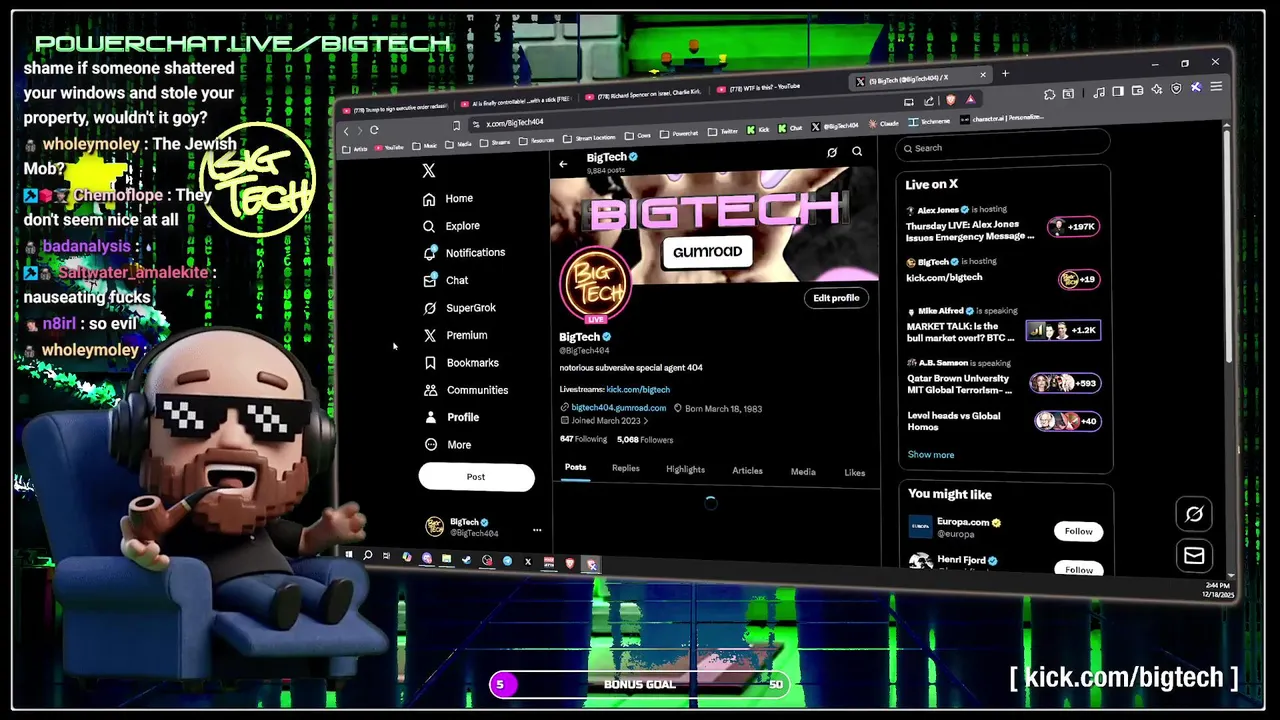
Task: Open Chat in X sidebar
Action: pyautogui.click(x=445, y=281)
